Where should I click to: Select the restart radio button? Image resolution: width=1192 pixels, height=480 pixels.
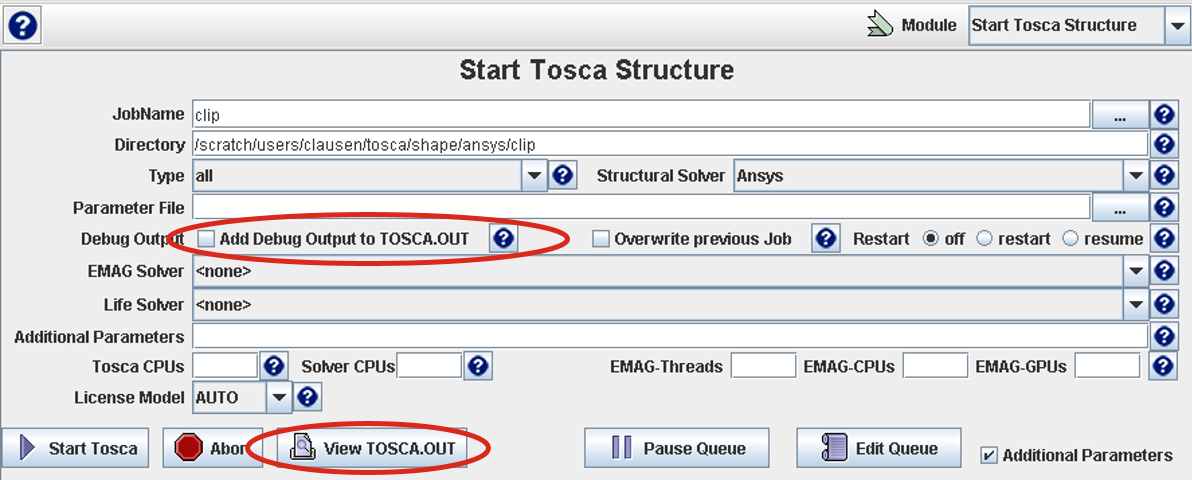(984, 239)
